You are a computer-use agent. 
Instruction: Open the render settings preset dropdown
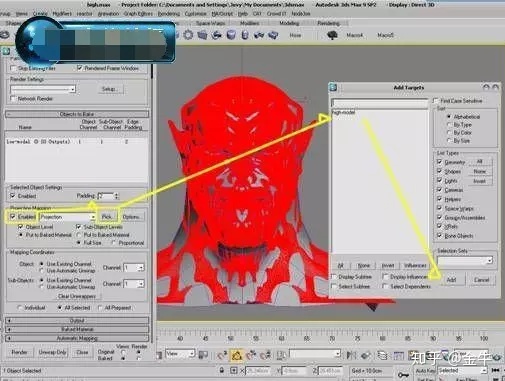click(43, 89)
